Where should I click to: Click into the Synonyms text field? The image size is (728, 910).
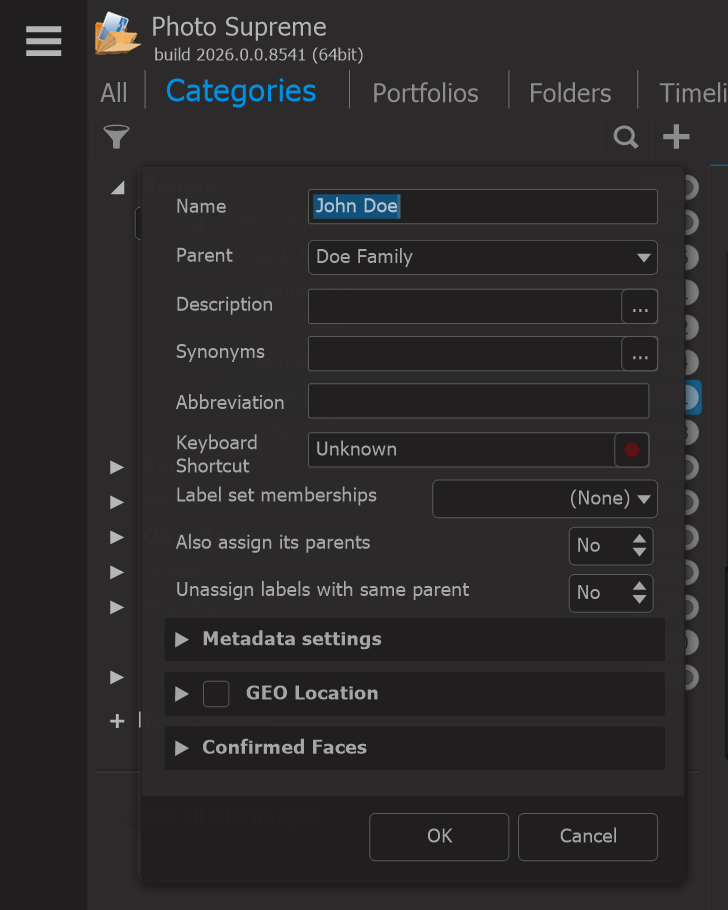465,354
